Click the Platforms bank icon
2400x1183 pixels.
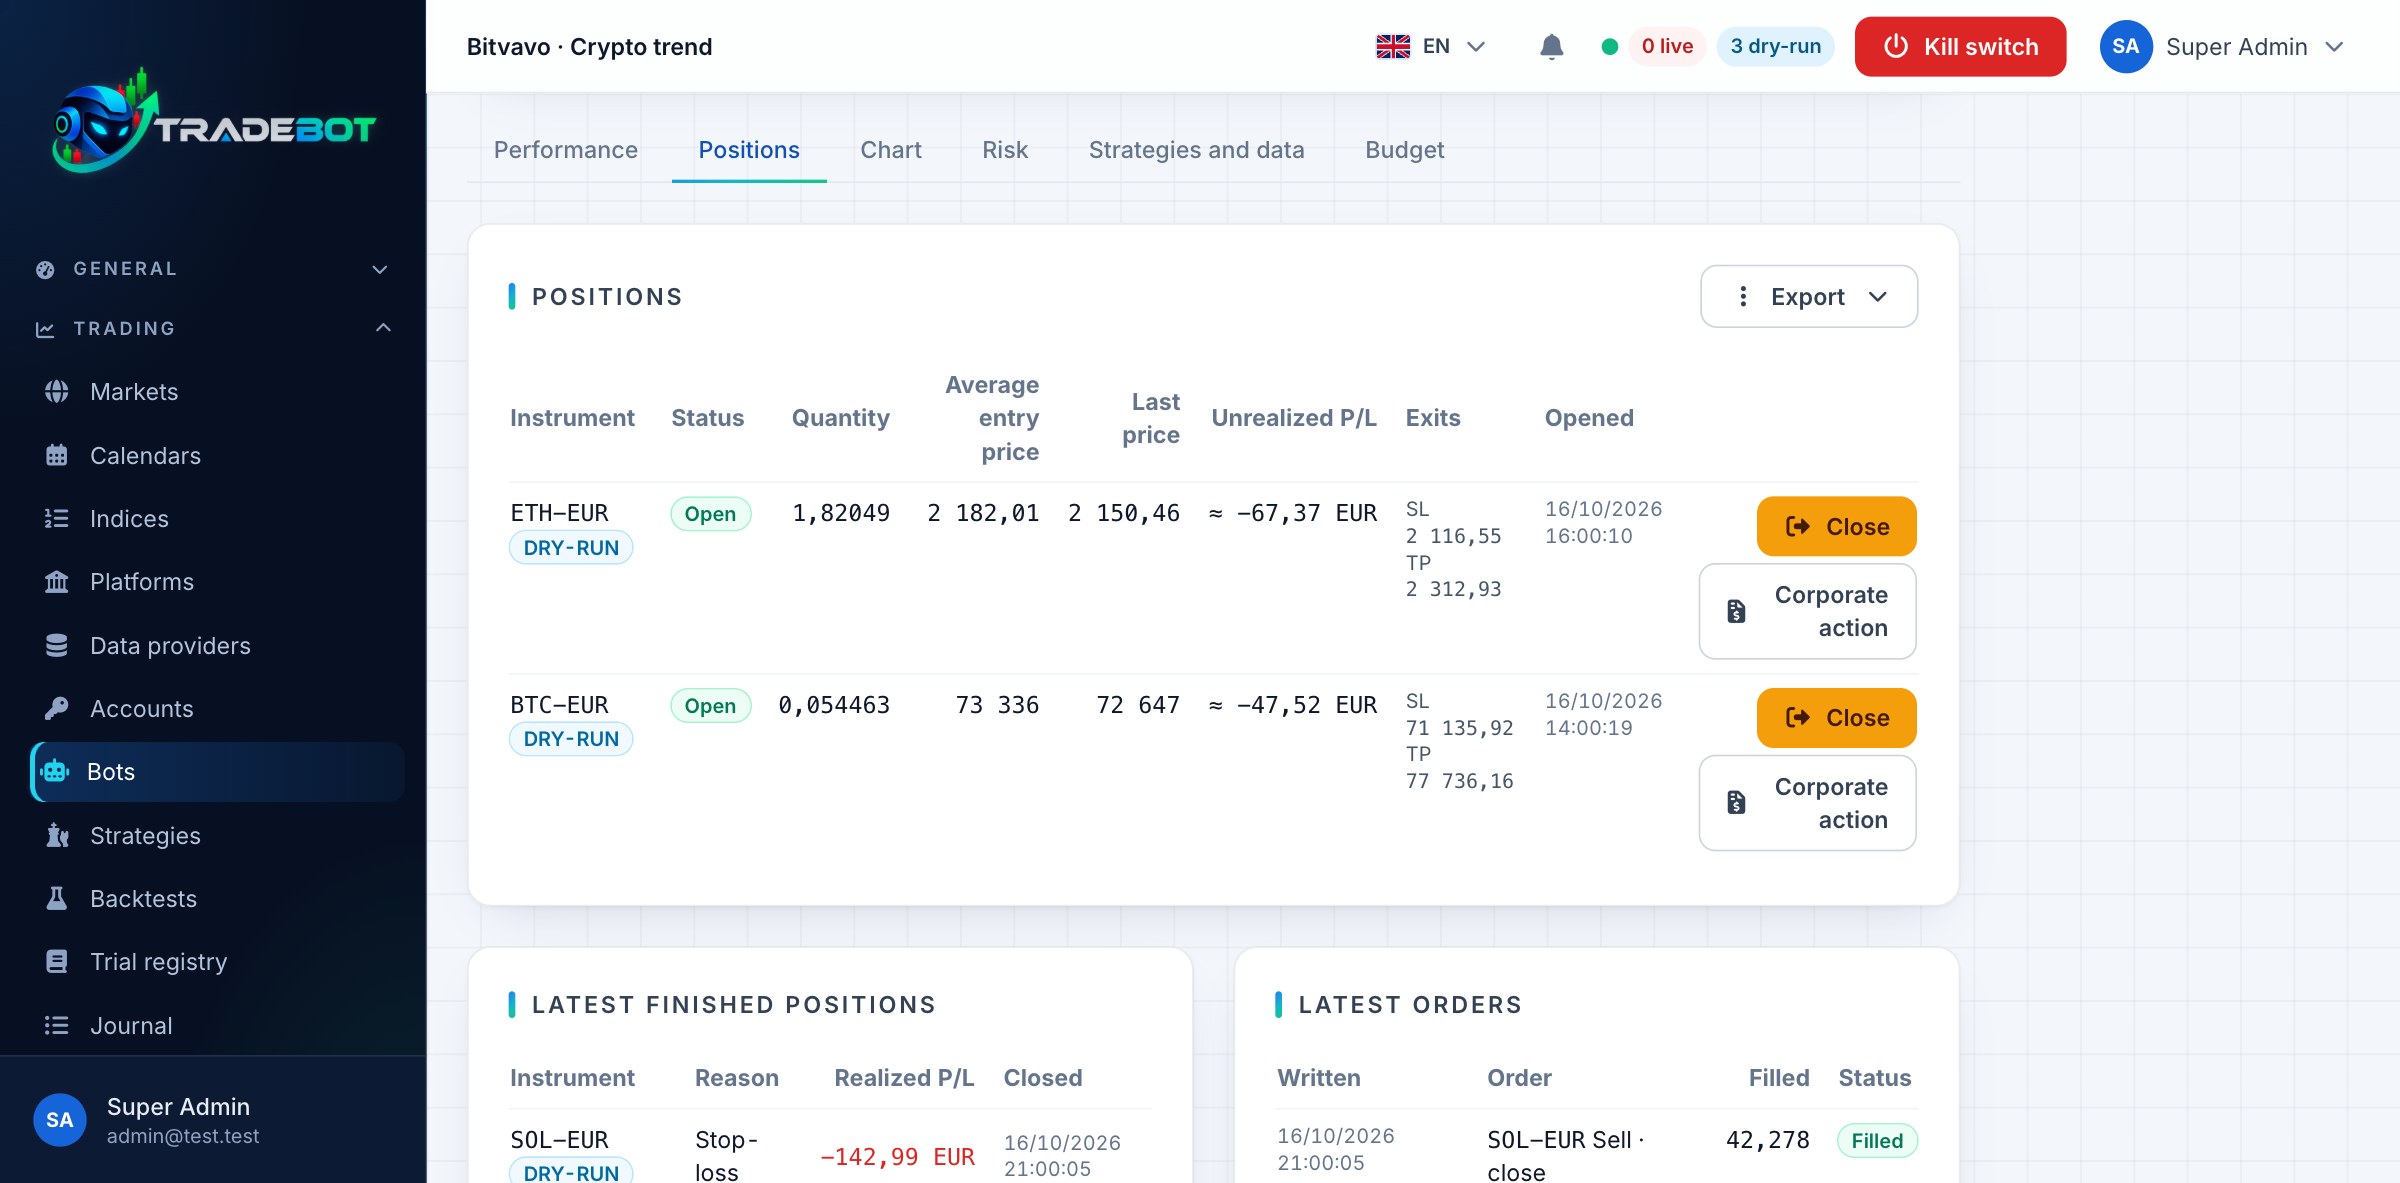coord(57,582)
